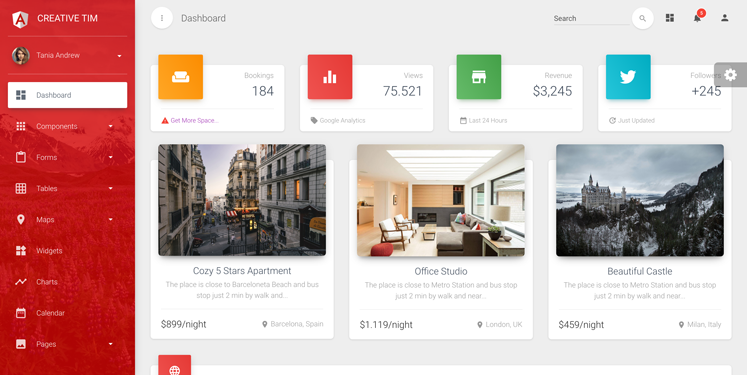The image size is (747, 375).
Task: Click the Components apps icon
Action: coord(20,126)
